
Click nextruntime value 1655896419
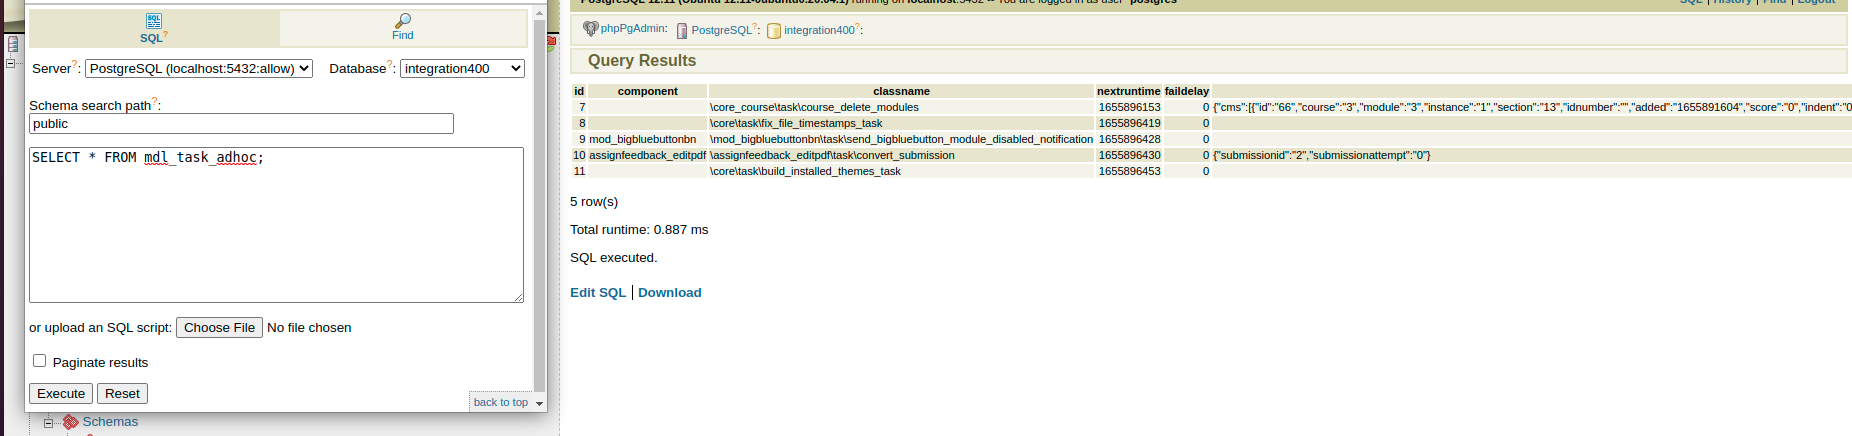[x=1129, y=123]
